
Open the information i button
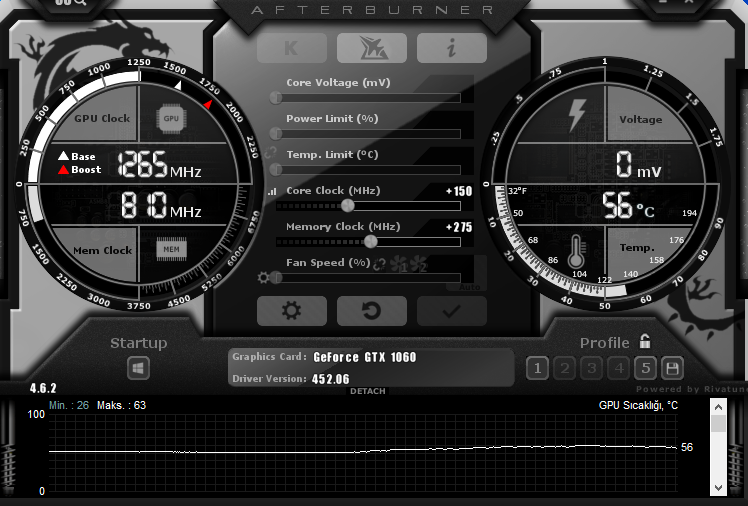[x=452, y=48]
